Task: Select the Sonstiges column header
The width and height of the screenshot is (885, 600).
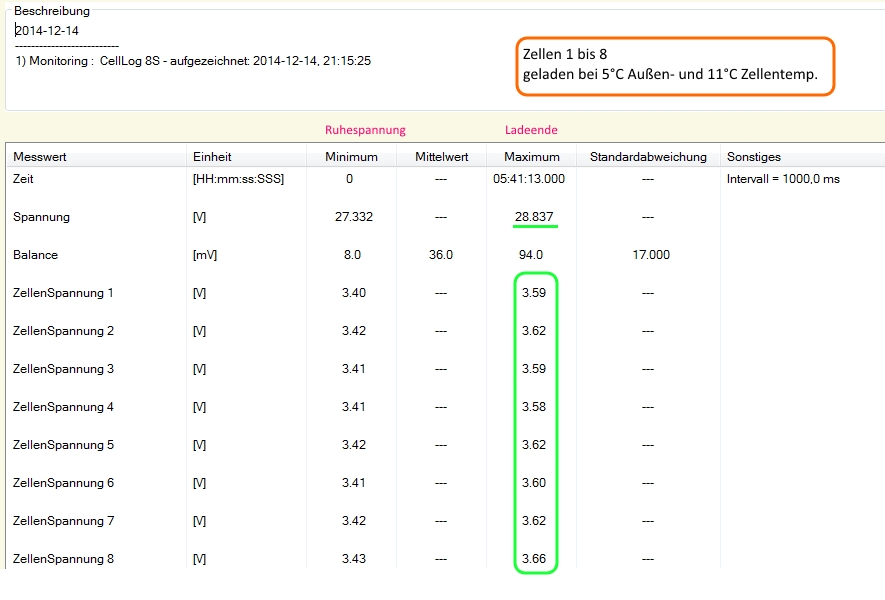Action: pyautogui.click(x=754, y=157)
